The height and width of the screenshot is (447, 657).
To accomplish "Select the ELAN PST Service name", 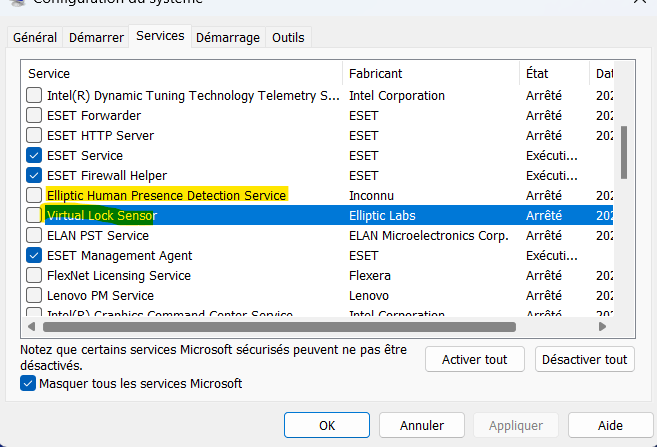I will coord(98,235).
